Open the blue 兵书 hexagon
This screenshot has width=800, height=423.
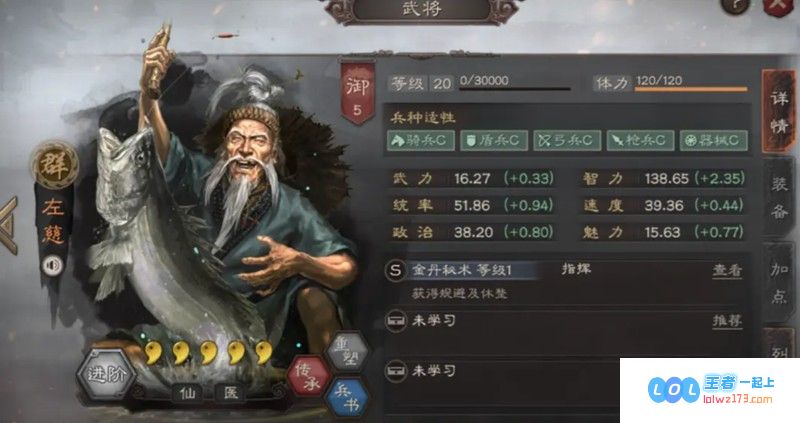click(347, 399)
